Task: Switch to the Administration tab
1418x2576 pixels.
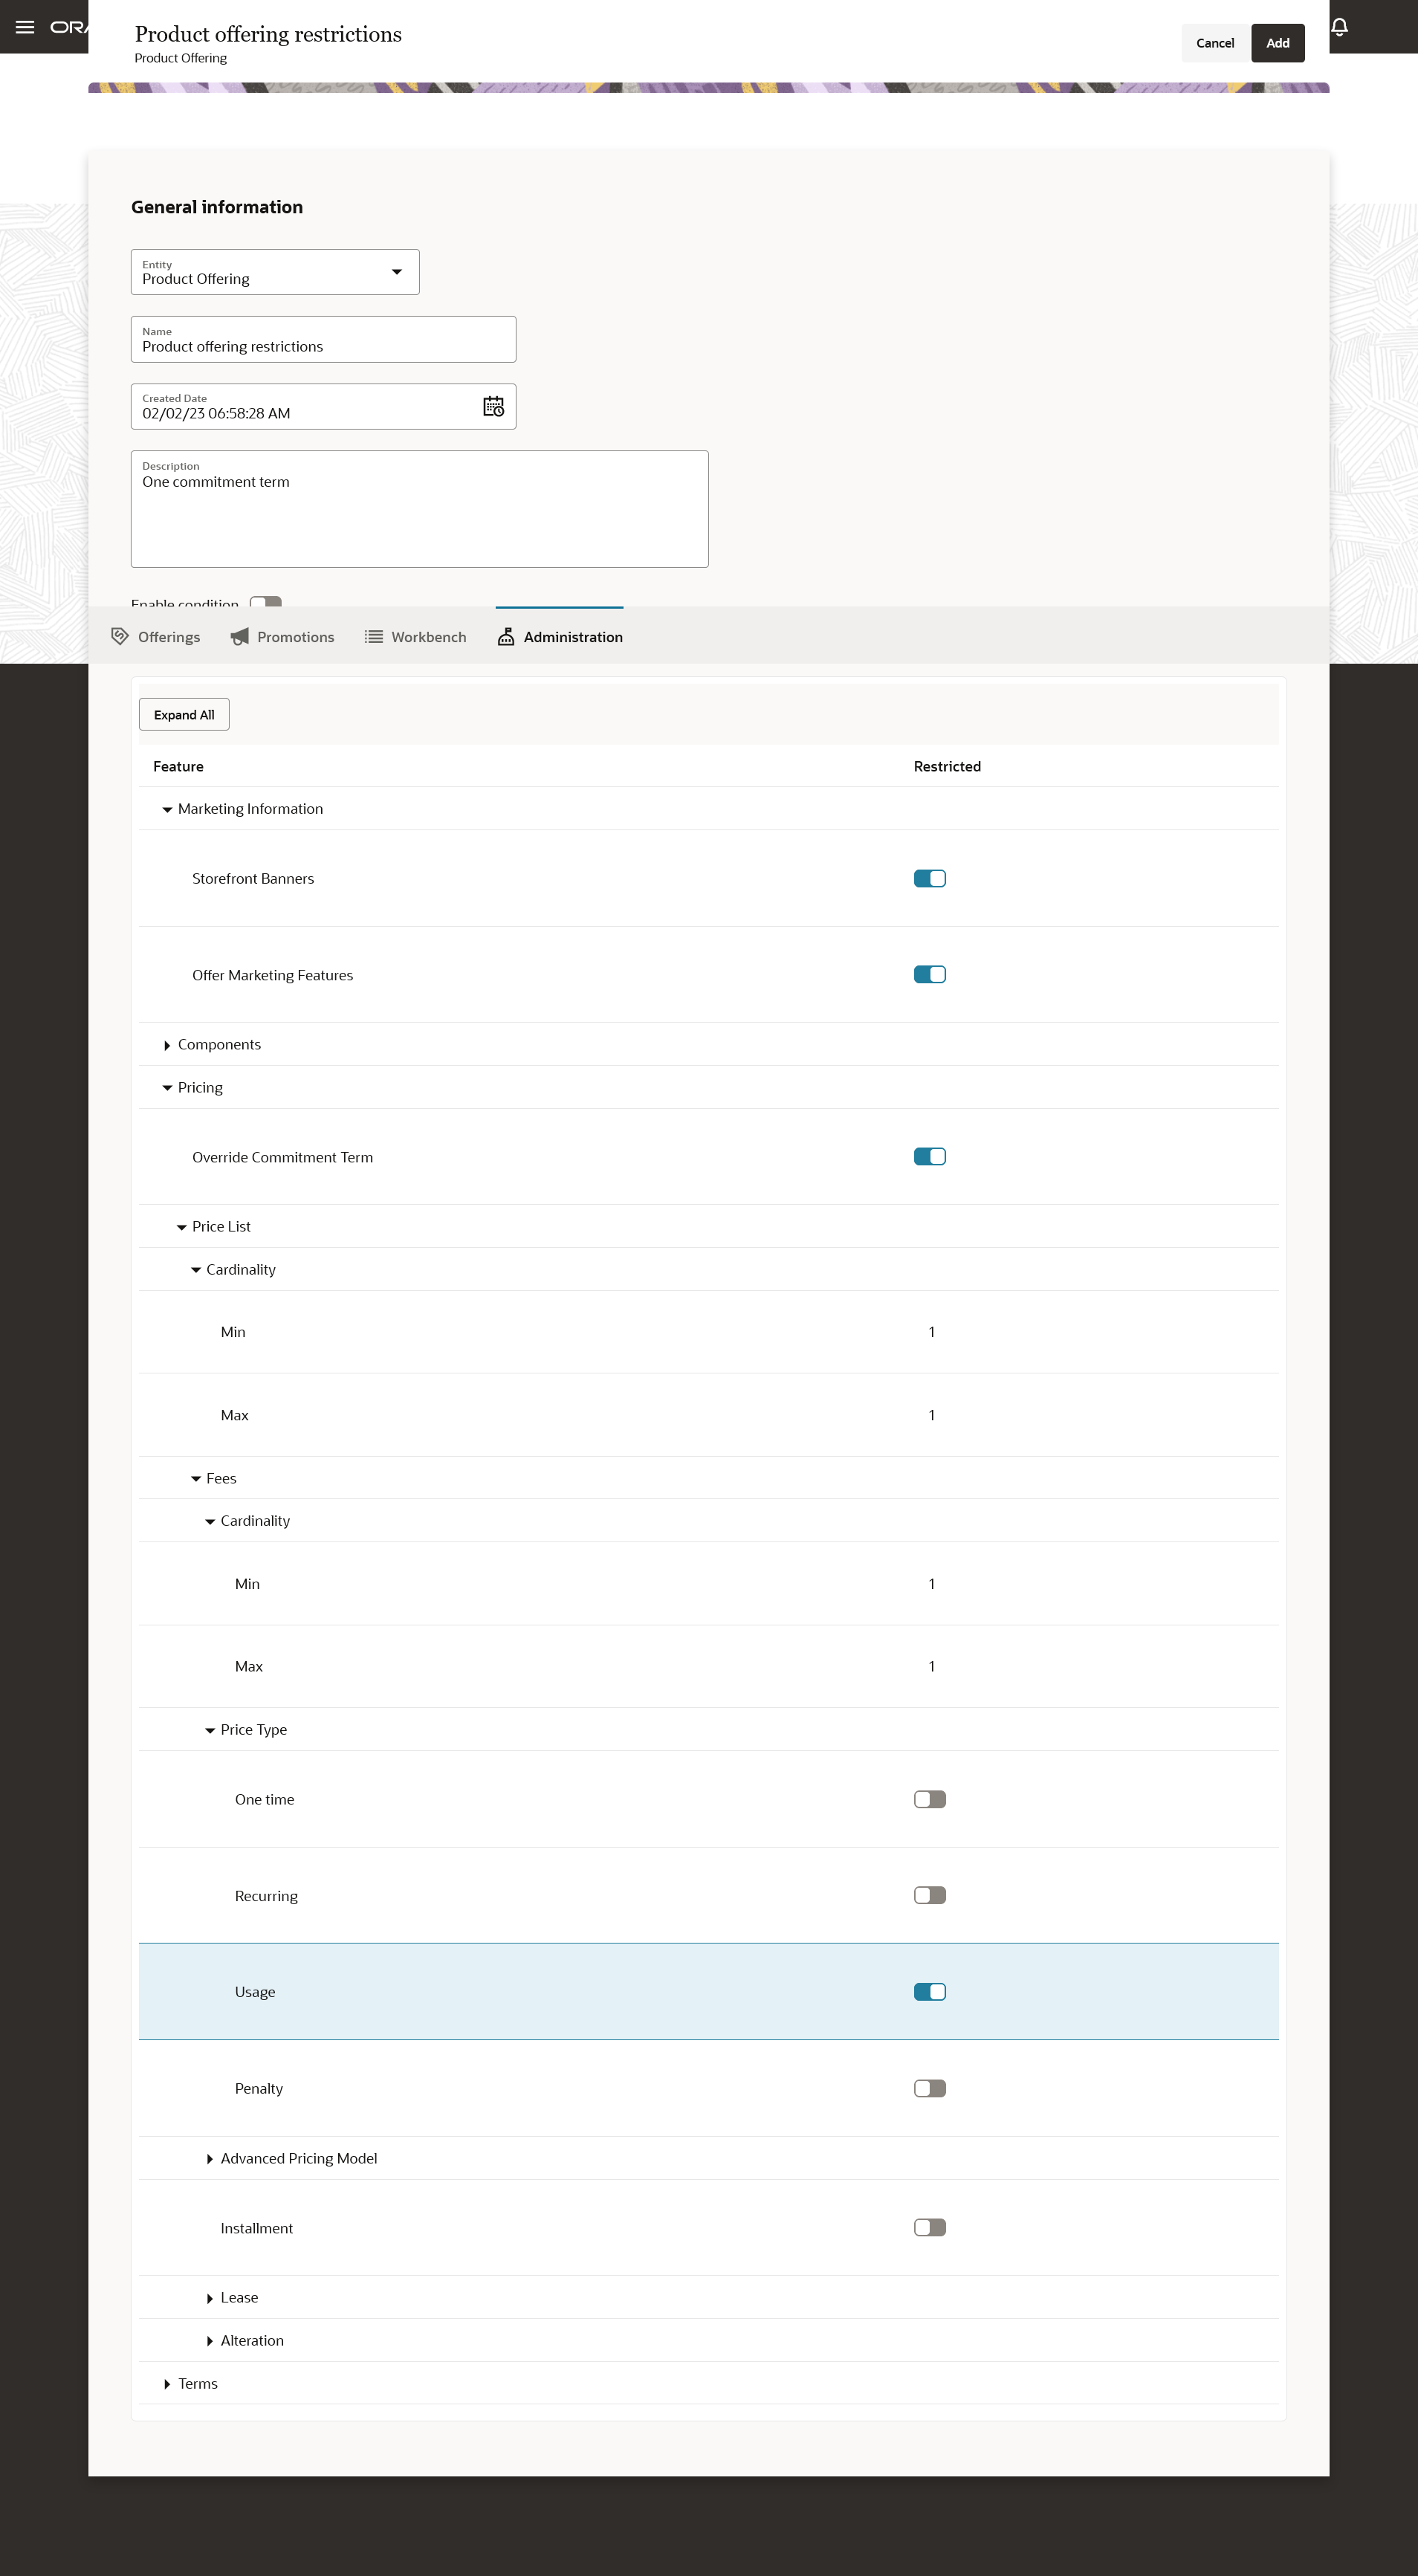Action: [559, 636]
